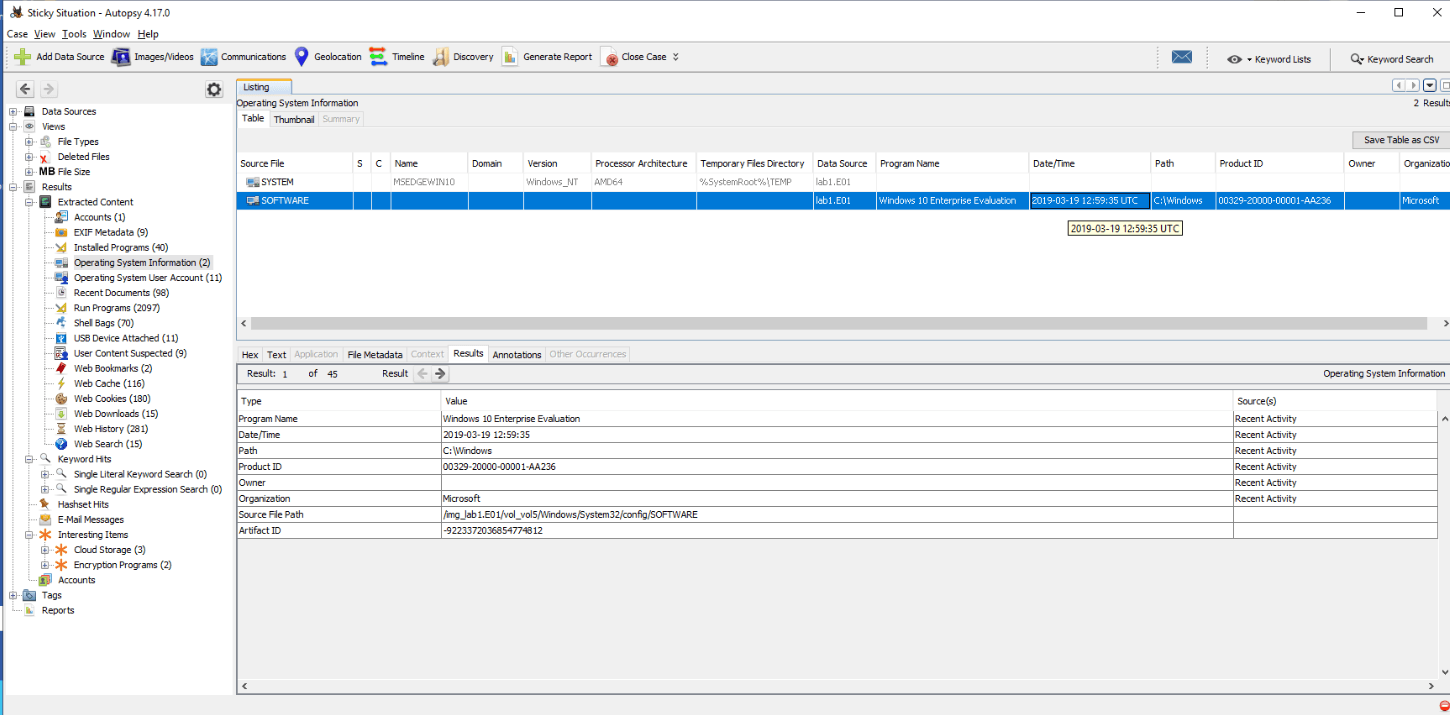Switch to the Annotations tab

point(517,354)
